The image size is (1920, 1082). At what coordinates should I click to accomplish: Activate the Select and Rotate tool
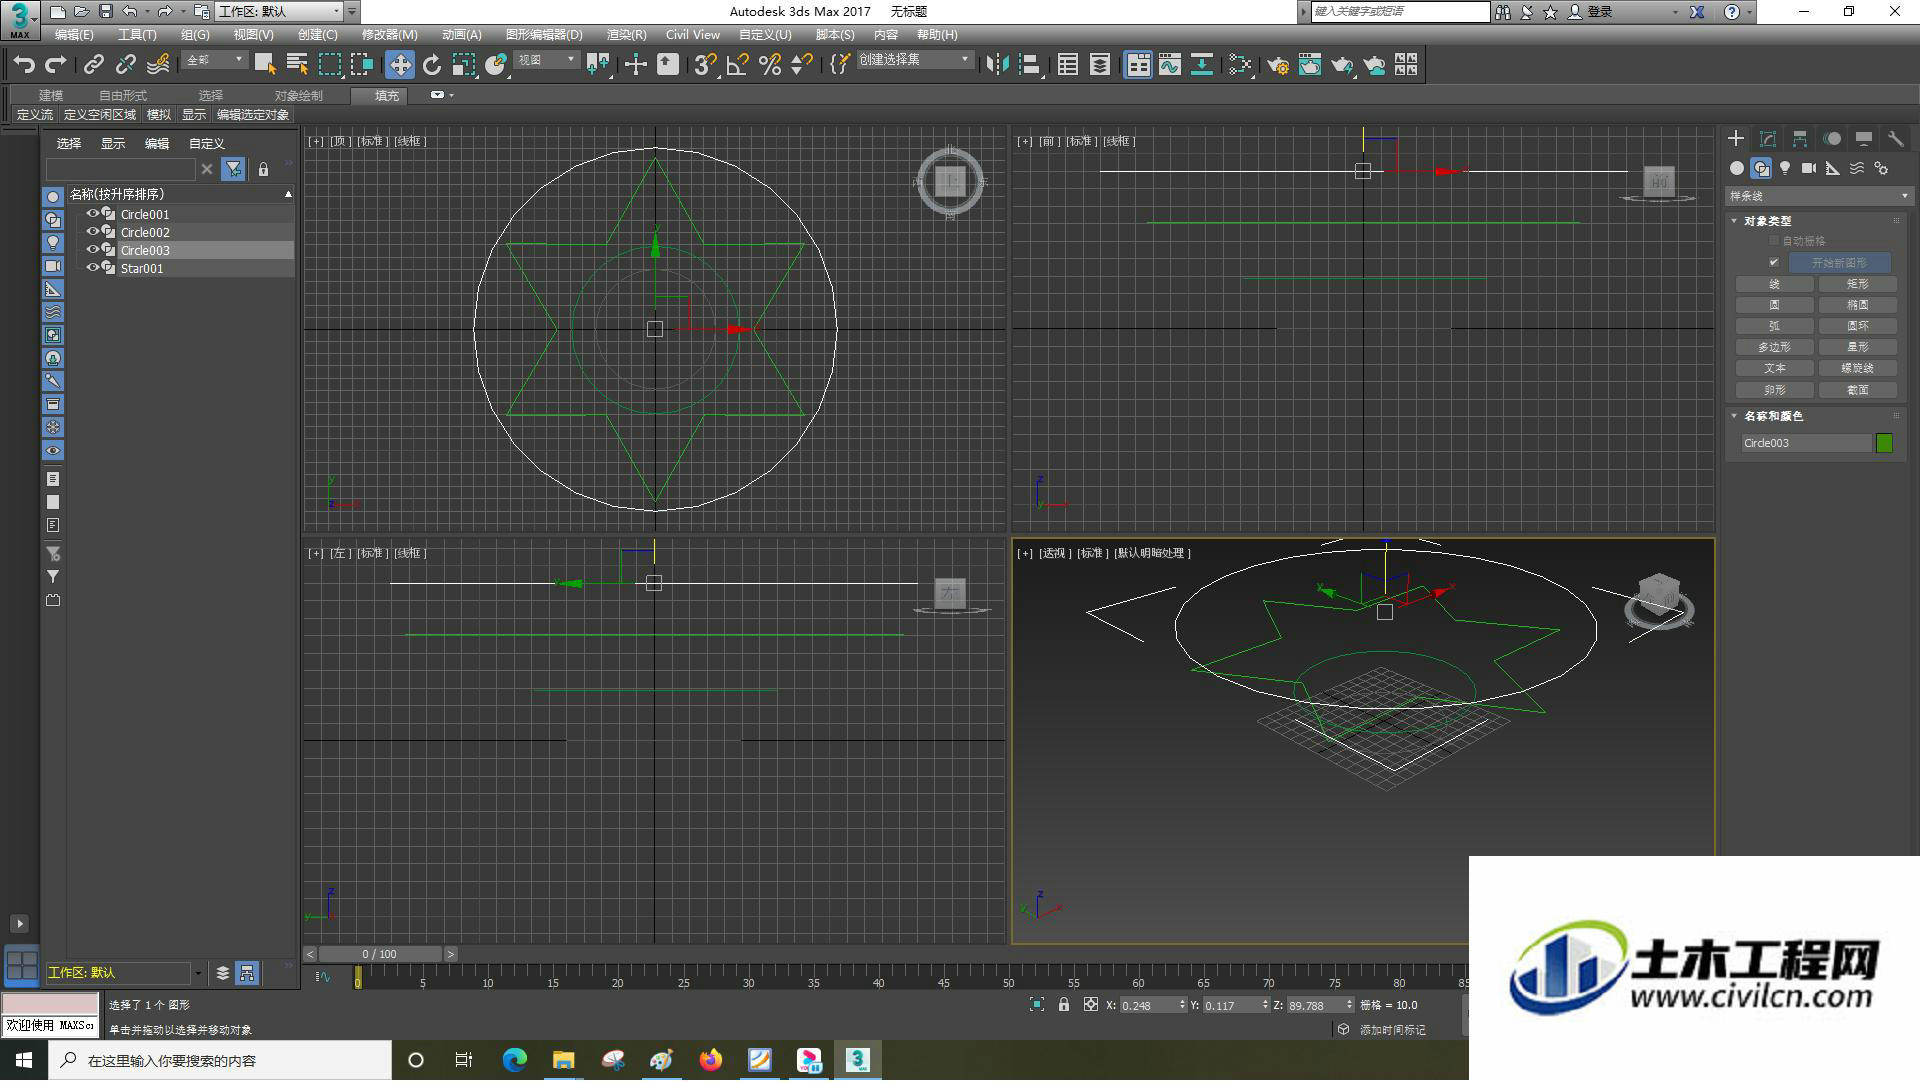point(432,65)
